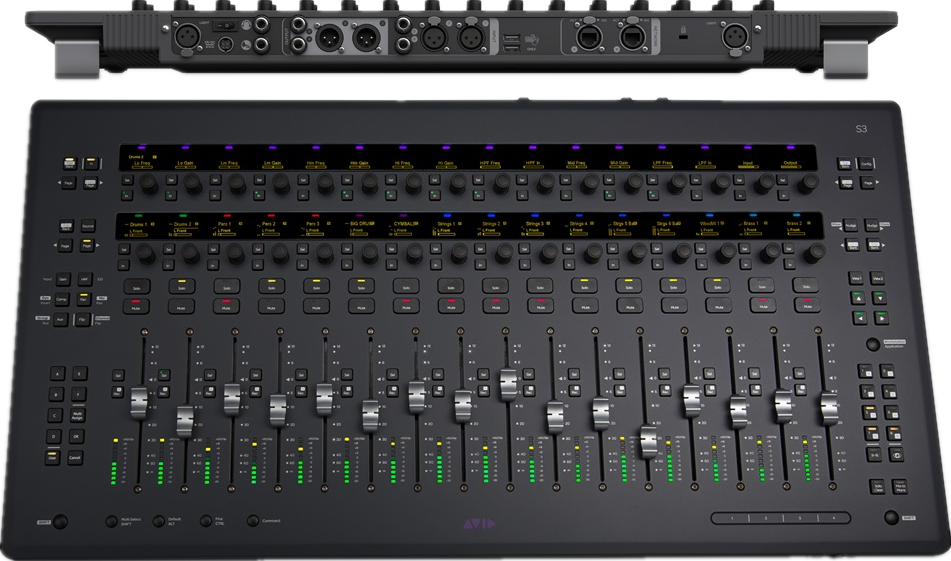Tap the left arrow navigation button below View 1
Image resolution: width=951 pixels, height=561 pixels.
859,318
